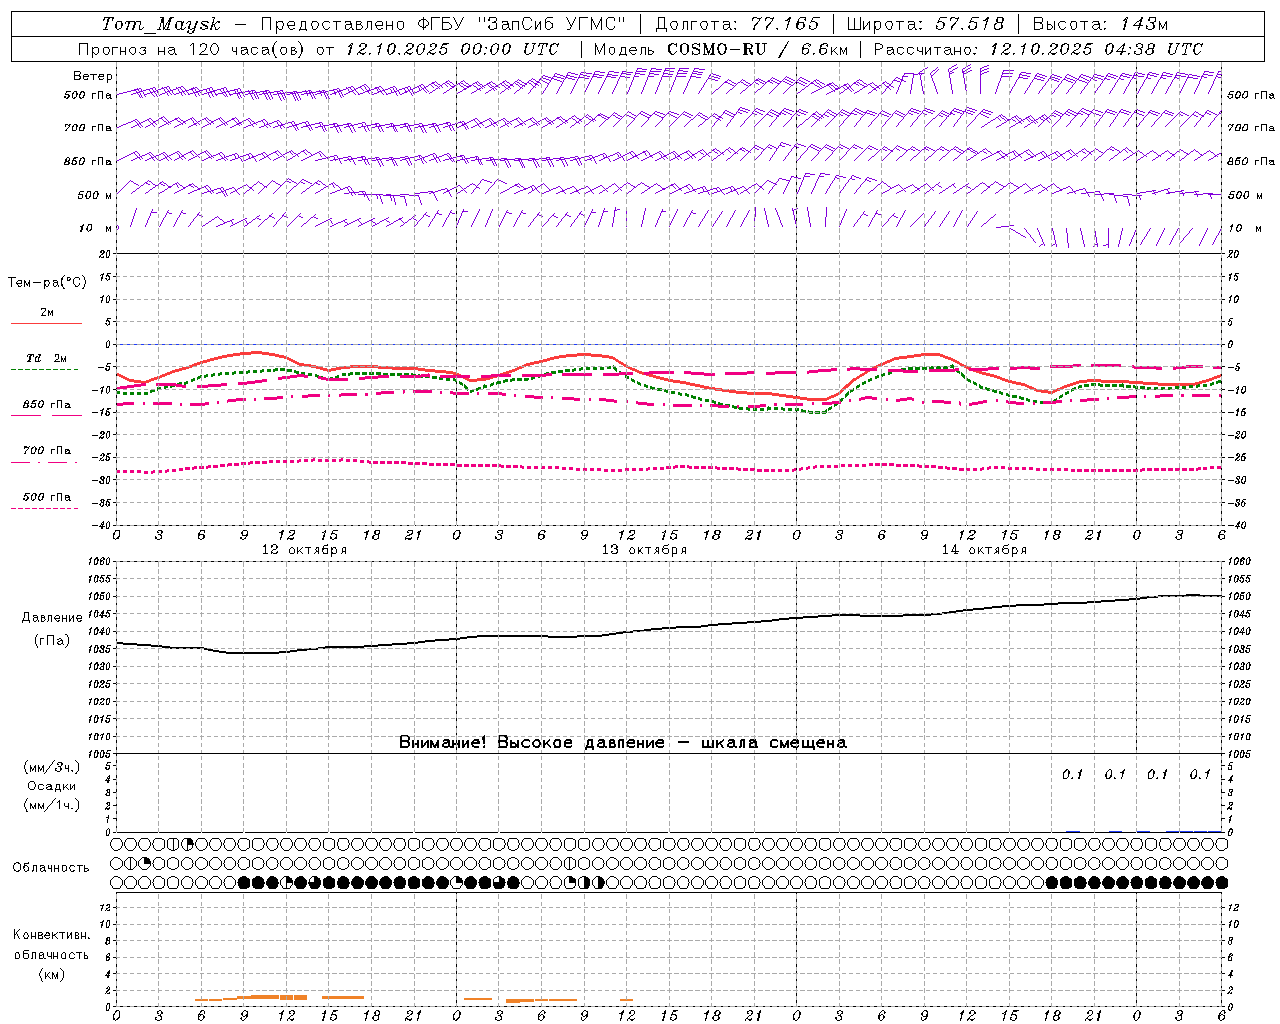Click the '14 октября' date label
Viewport: 1280px width, 1024px height.
[984, 549]
